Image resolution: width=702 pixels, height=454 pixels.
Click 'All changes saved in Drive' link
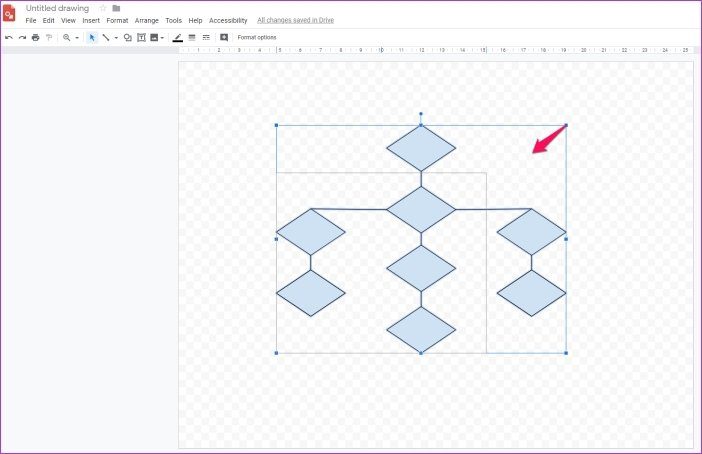click(x=295, y=20)
